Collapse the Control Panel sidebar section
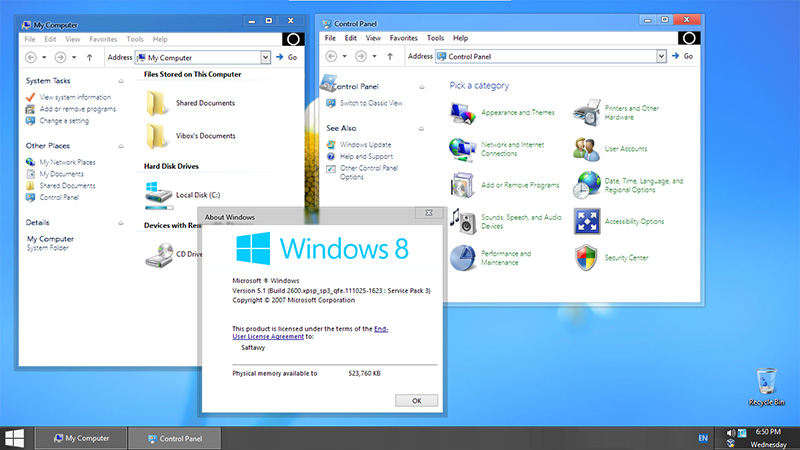 [x=421, y=87]
